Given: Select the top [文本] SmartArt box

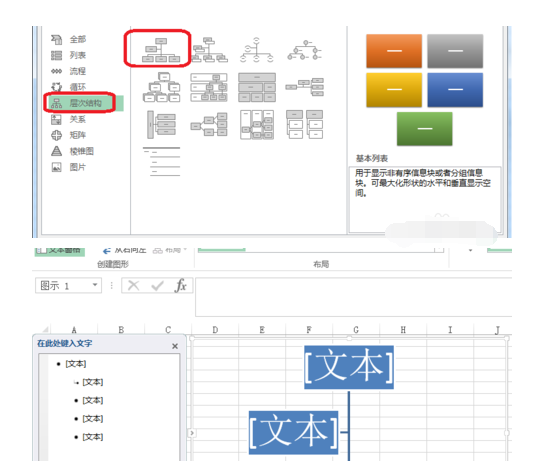Looking at the screenshot, I should pyautogui.click(x=349, y=367).
